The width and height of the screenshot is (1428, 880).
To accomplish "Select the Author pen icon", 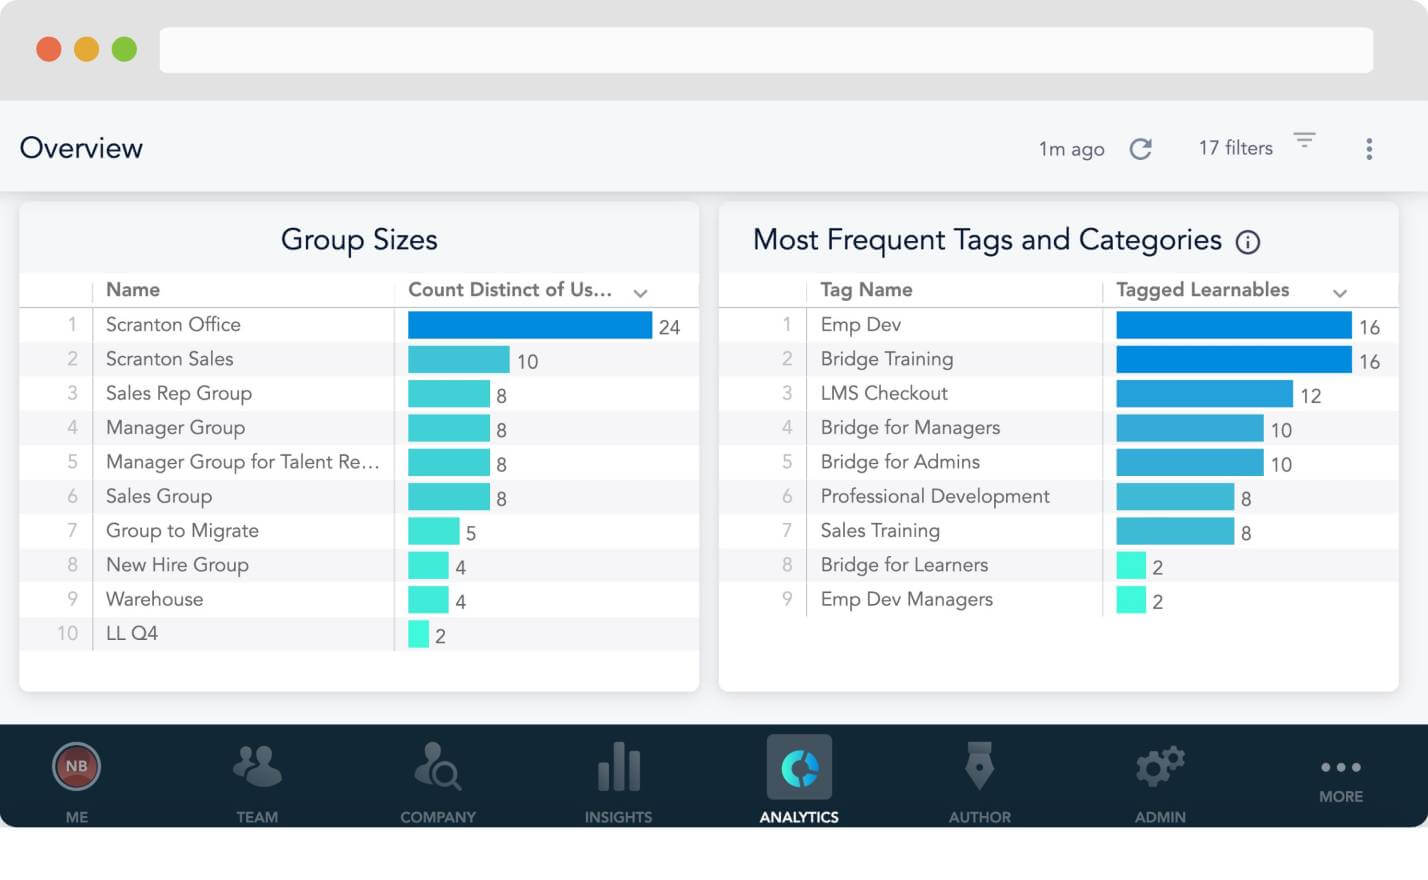I will (x=979, y=767).
